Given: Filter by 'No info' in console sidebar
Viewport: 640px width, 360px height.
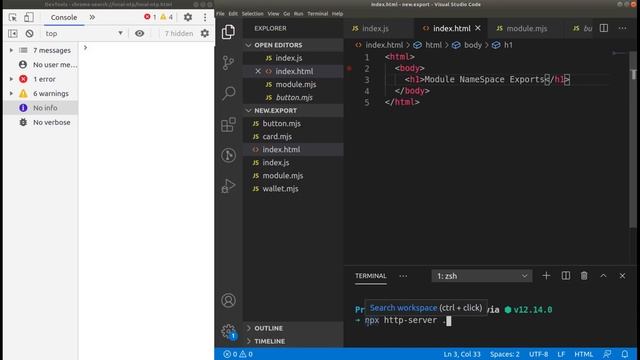Looking at the screenshot, I should click(x=41, y=108).
